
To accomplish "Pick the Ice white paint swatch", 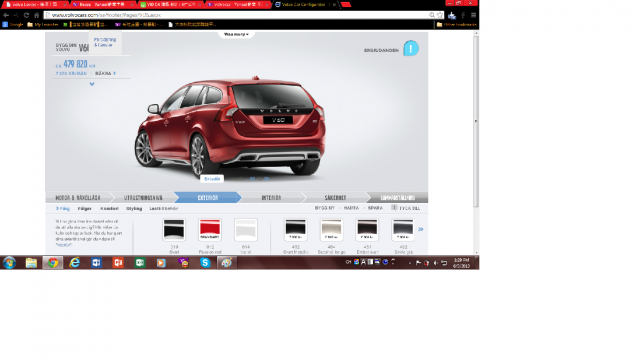I will (246, 230).
